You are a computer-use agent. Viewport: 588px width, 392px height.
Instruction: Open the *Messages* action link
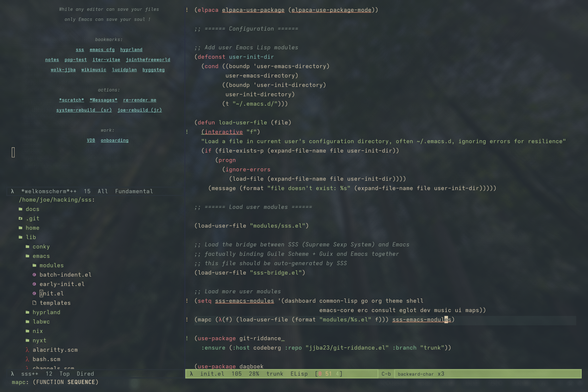pos(104,100)
